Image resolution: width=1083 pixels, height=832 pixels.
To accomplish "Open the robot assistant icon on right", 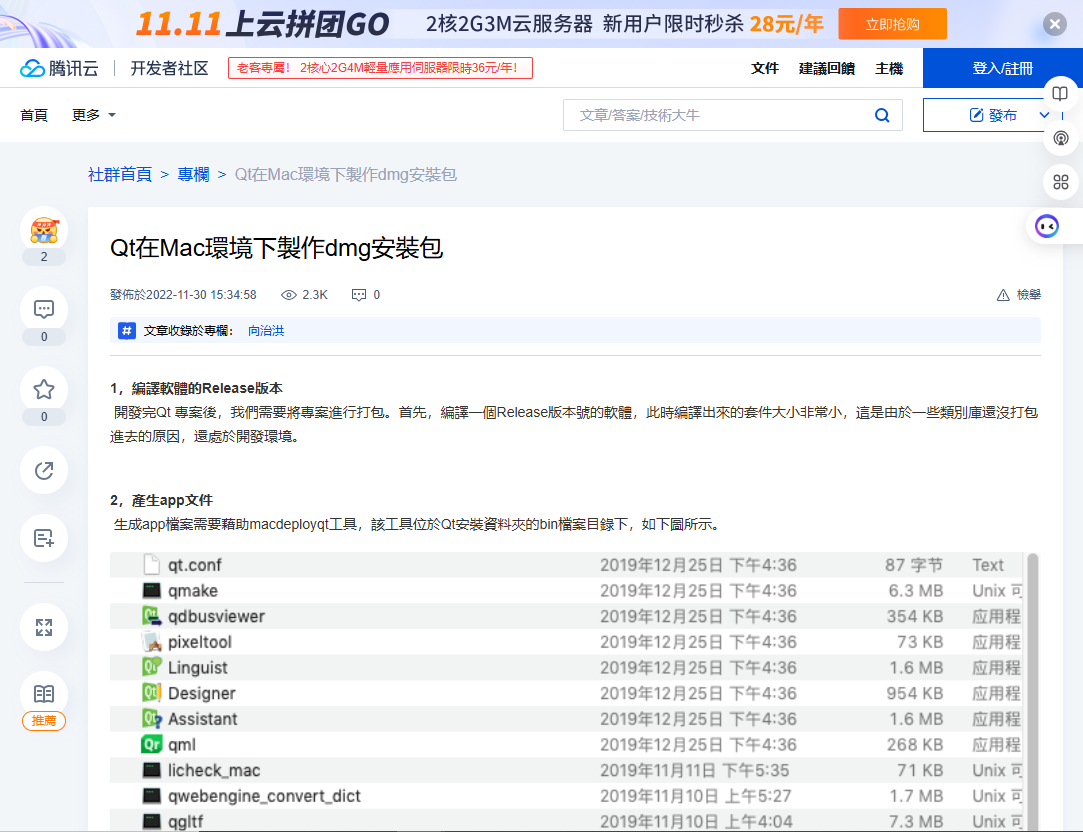I will (x=1047, y=226).
